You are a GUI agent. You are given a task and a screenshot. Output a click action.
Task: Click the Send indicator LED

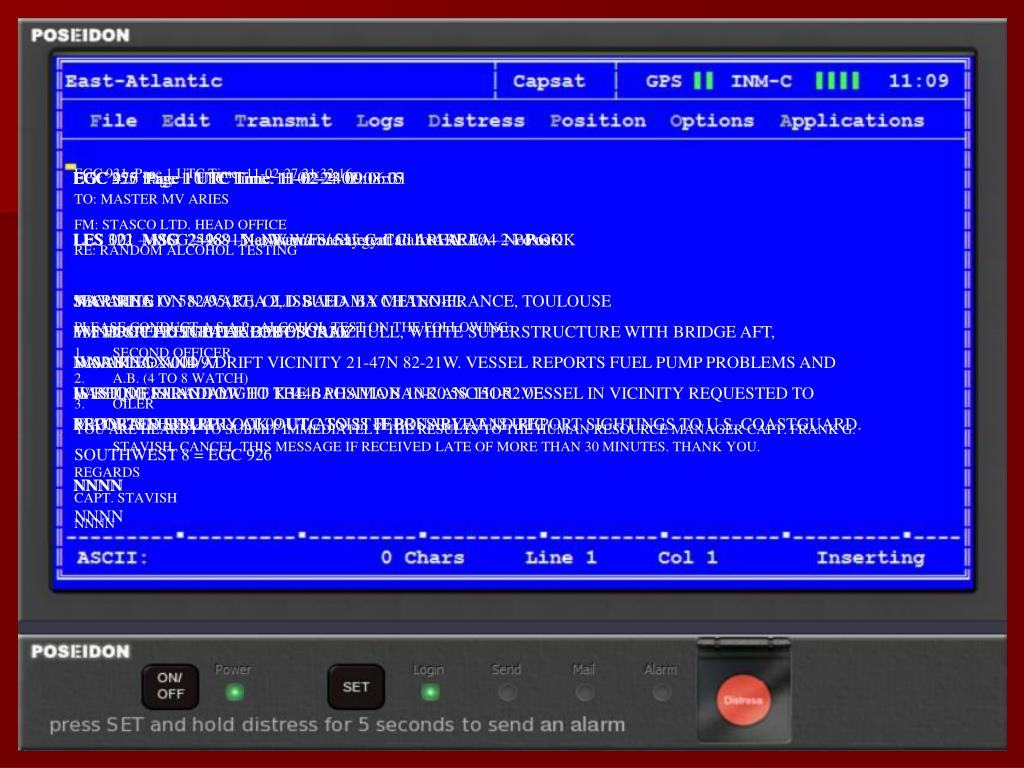coord(507,692)
